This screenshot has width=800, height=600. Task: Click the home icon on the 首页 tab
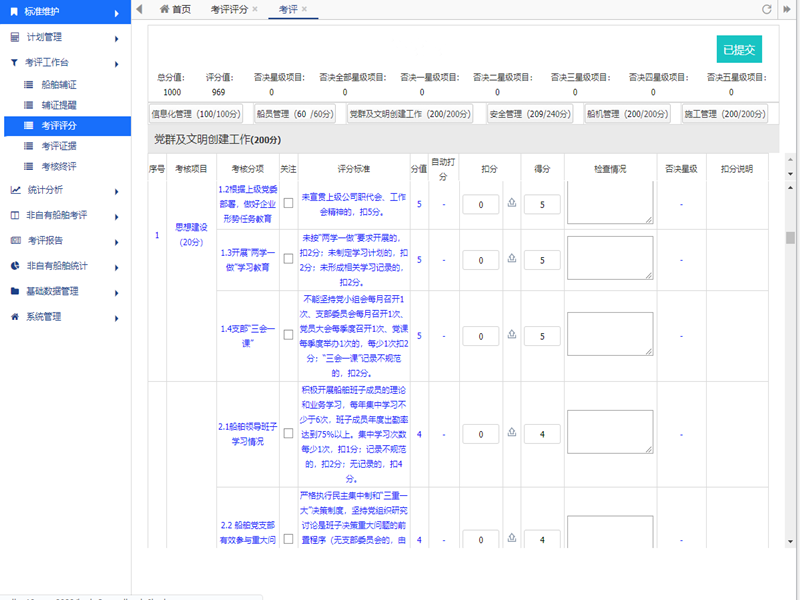(x=164, y=9)
